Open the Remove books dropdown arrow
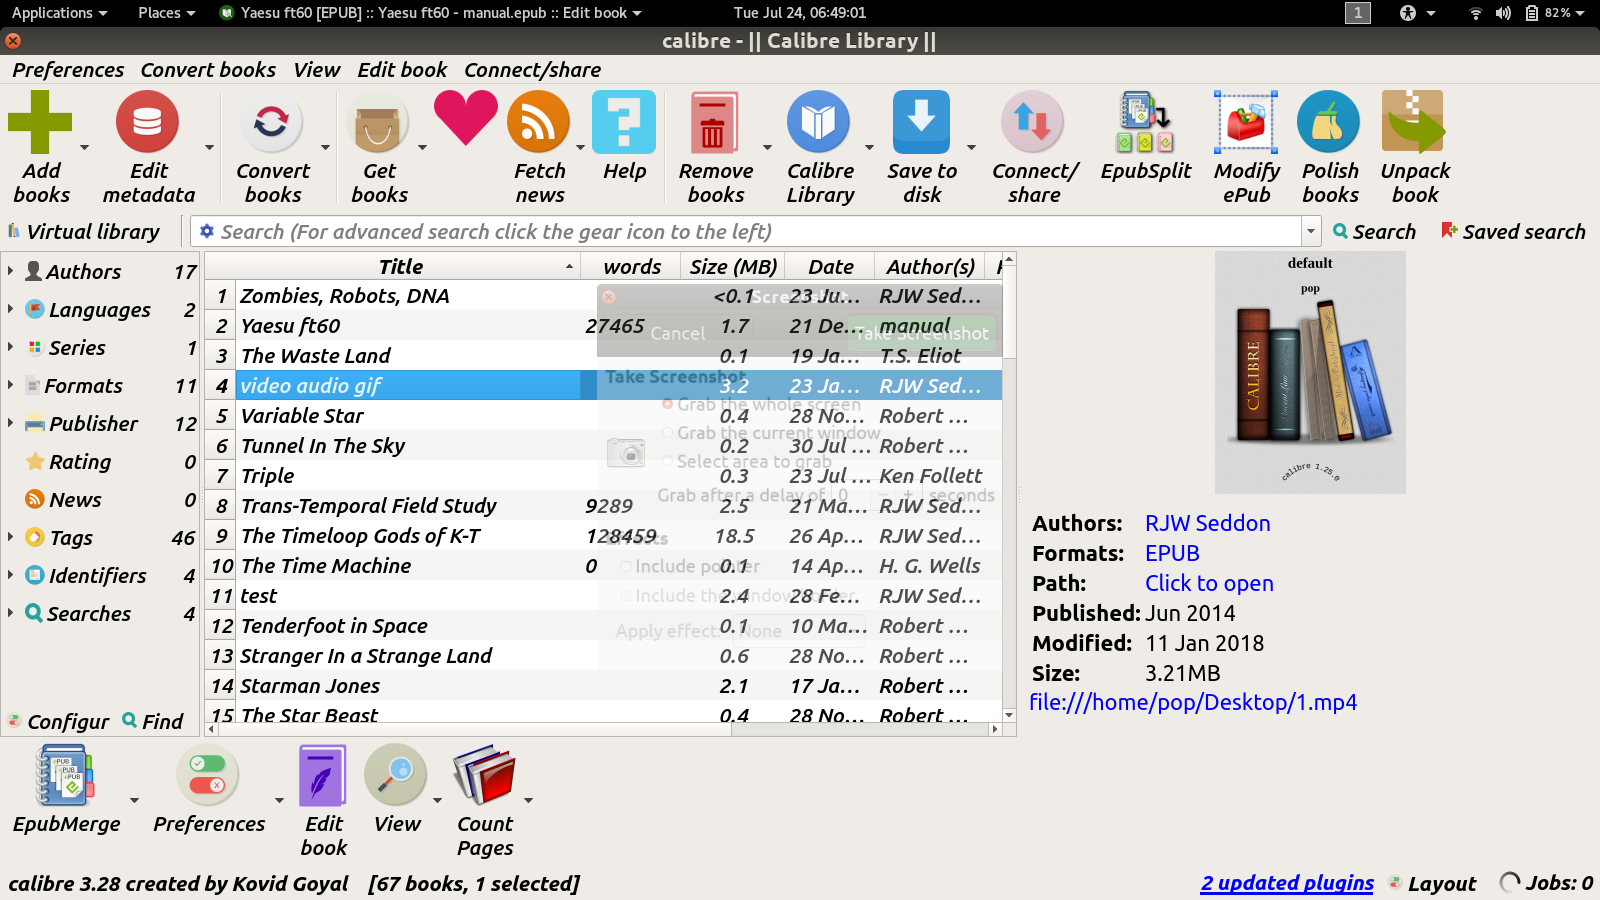The height and width of the screenshot is (900, 1600). pyautogui.click(x=767, y=148)
